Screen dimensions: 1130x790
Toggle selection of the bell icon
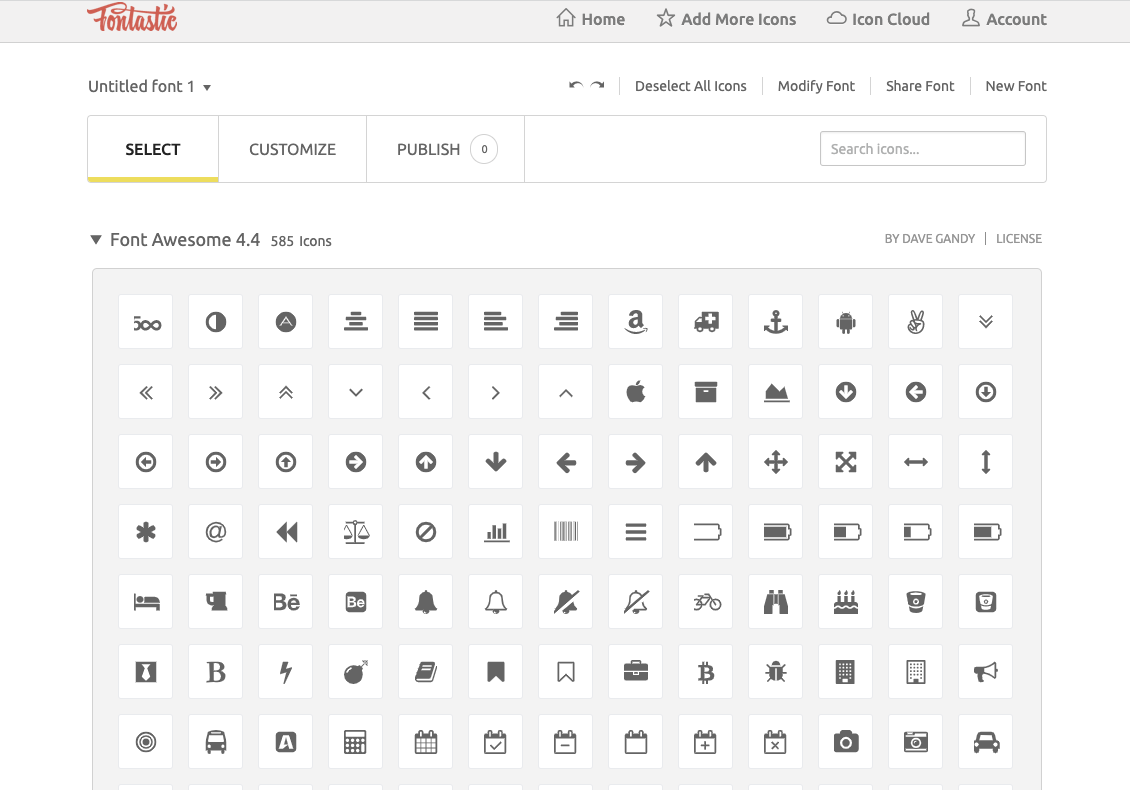(x=425, y=601)
